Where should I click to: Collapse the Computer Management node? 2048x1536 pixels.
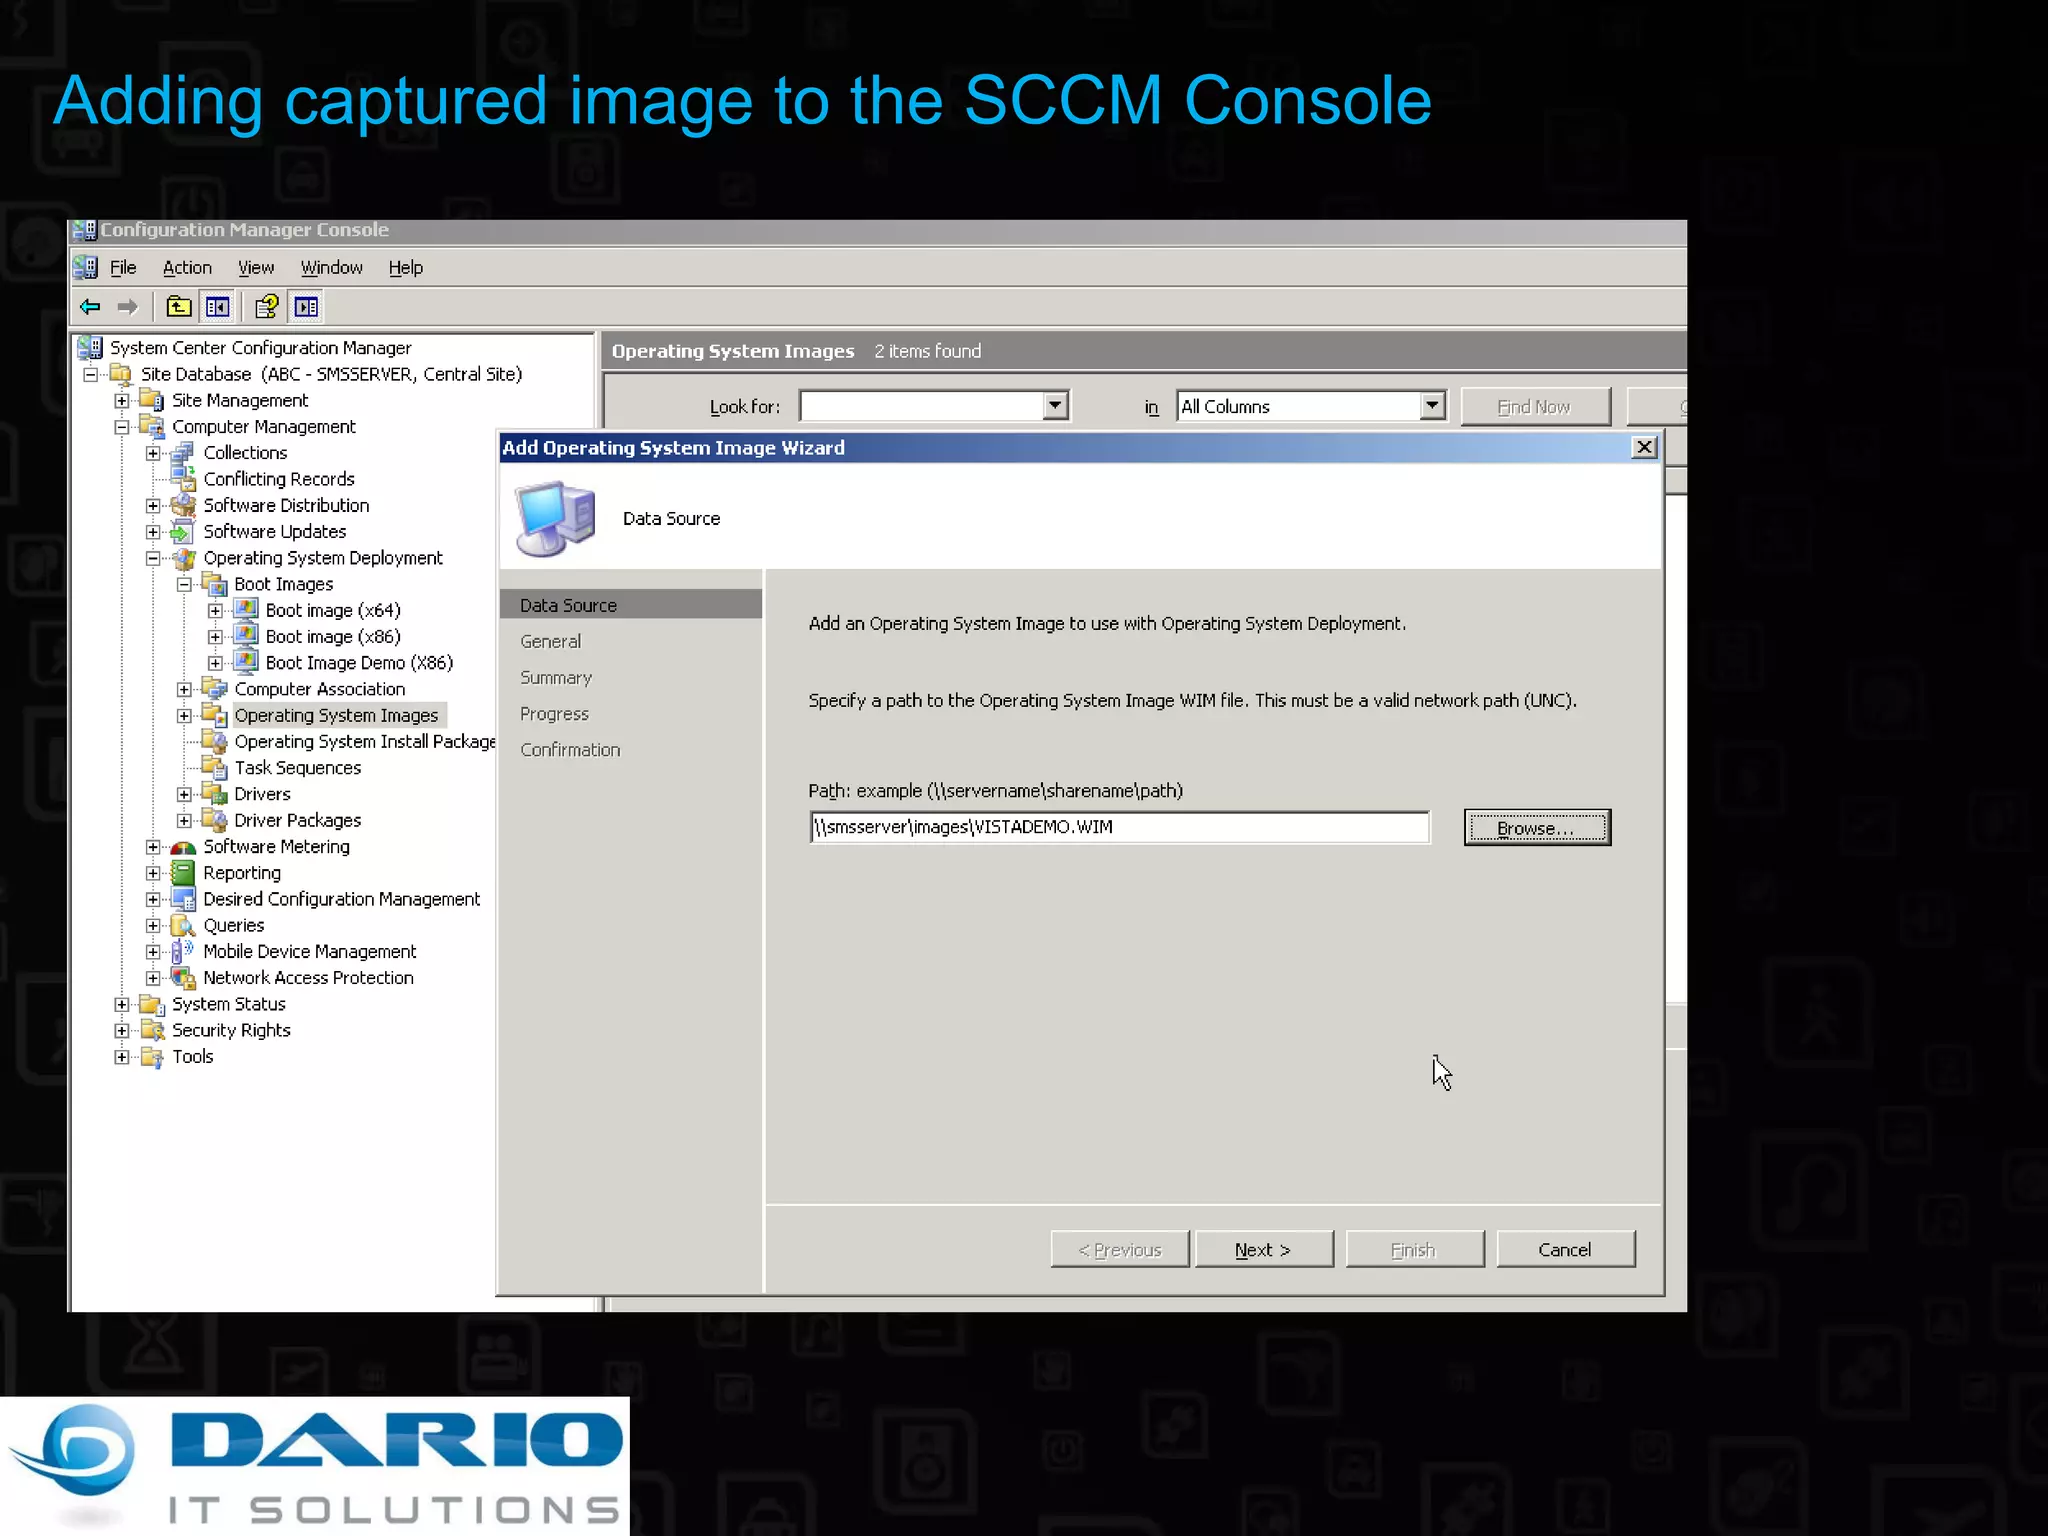122,427
